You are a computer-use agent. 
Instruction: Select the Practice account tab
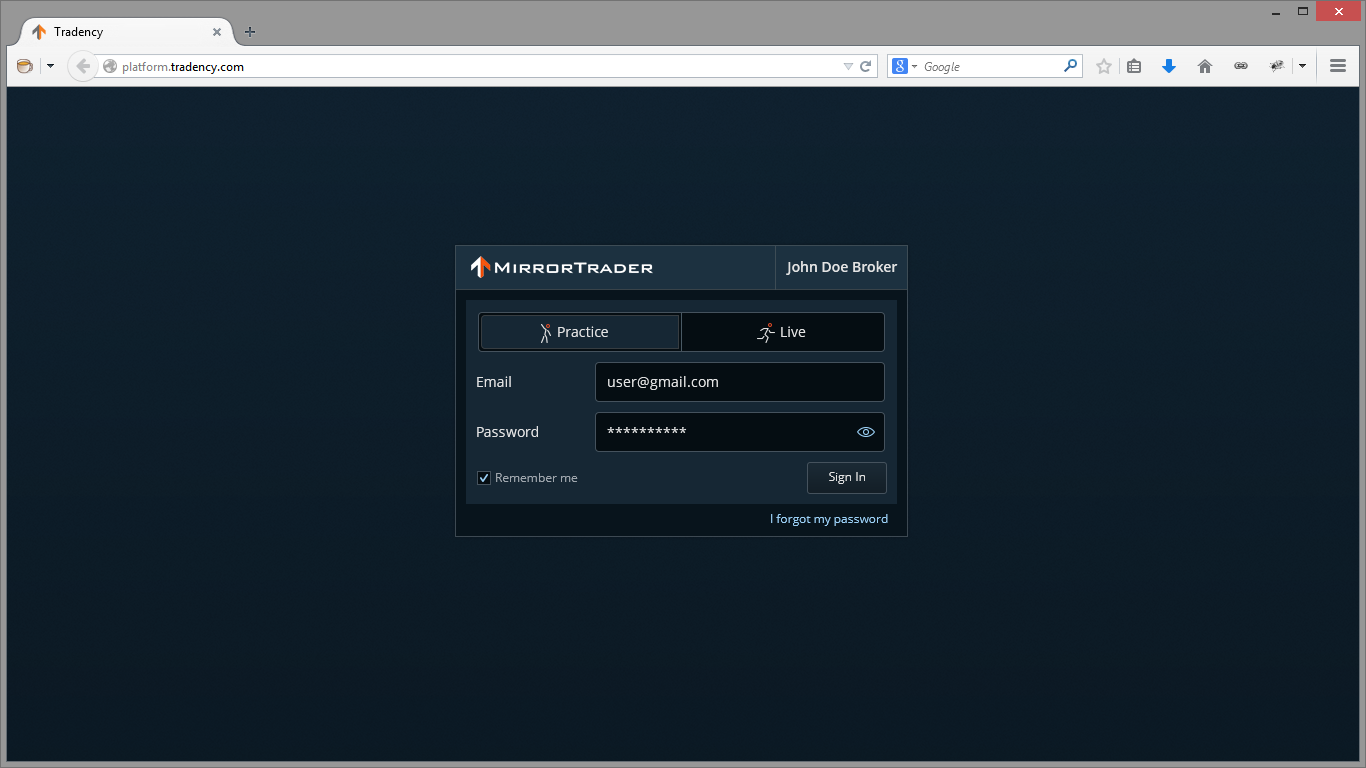[x=580, y=332]
